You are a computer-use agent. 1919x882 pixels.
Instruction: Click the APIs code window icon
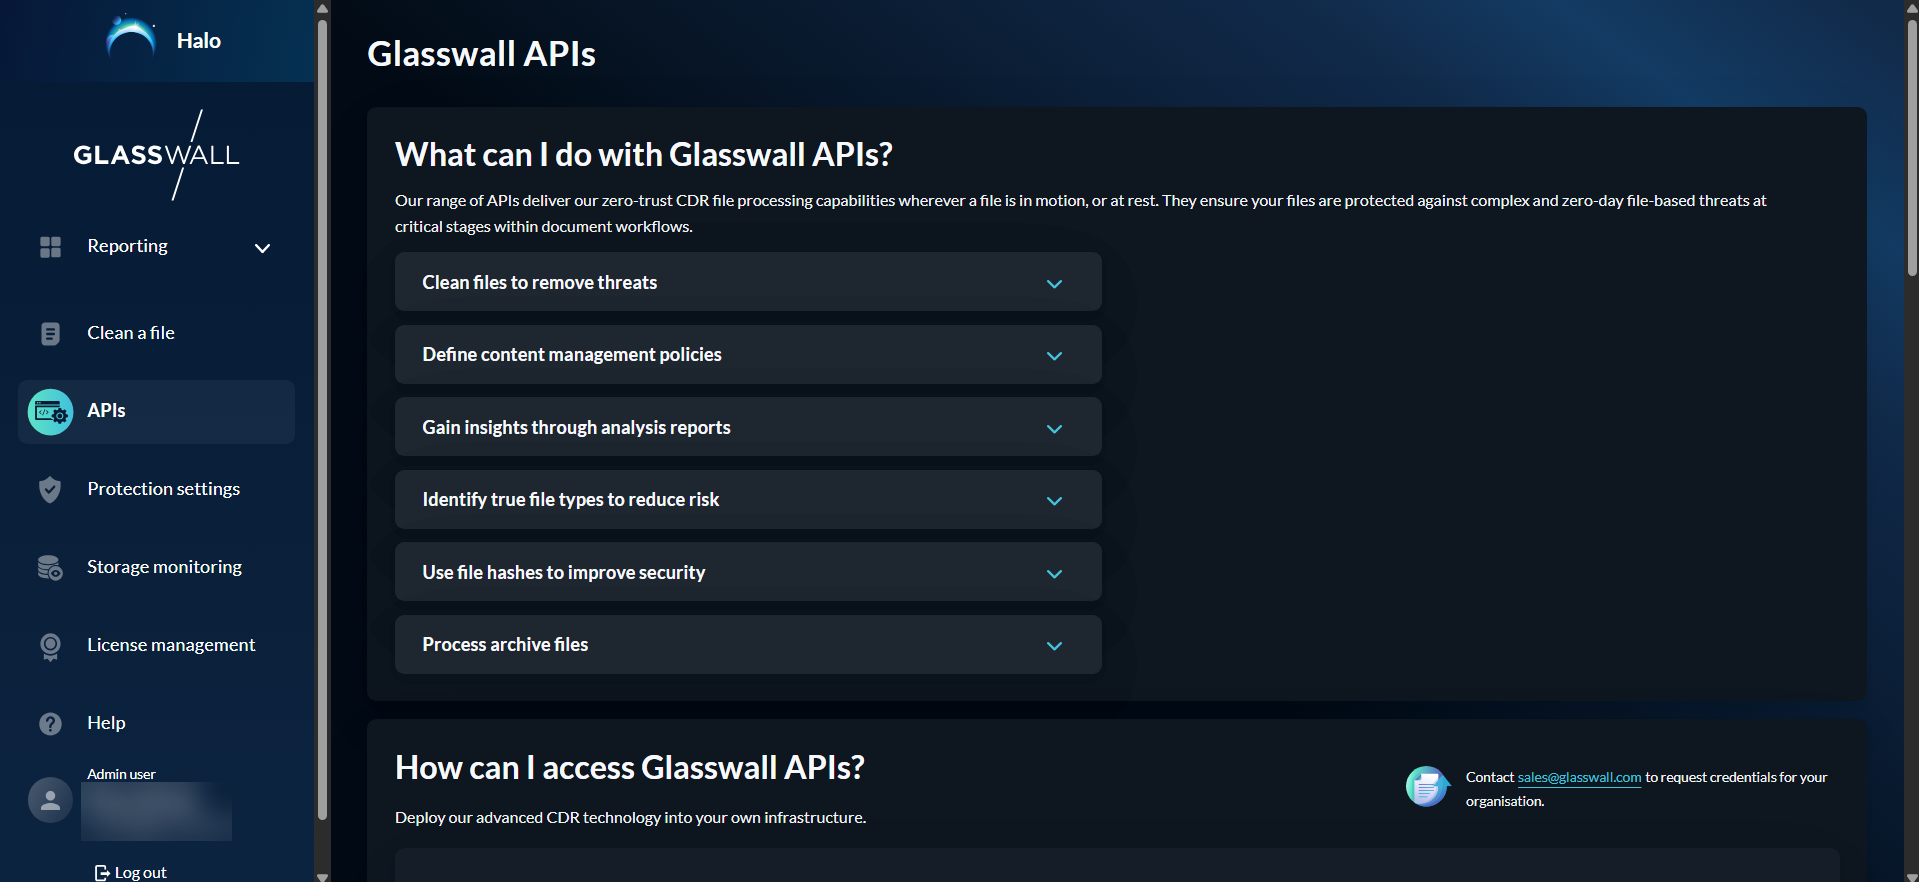[50, 412]
